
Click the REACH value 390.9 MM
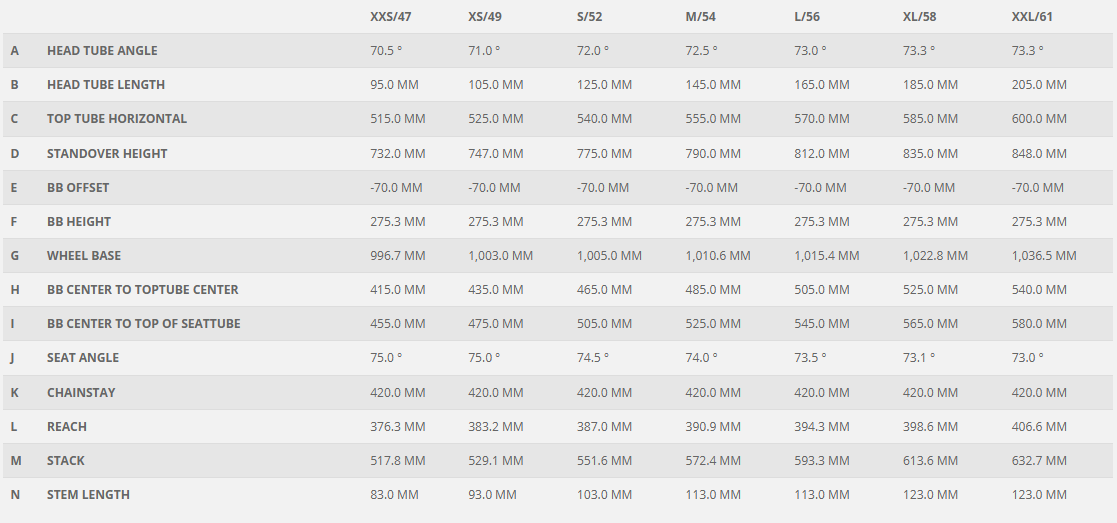(x=713, y=427)
